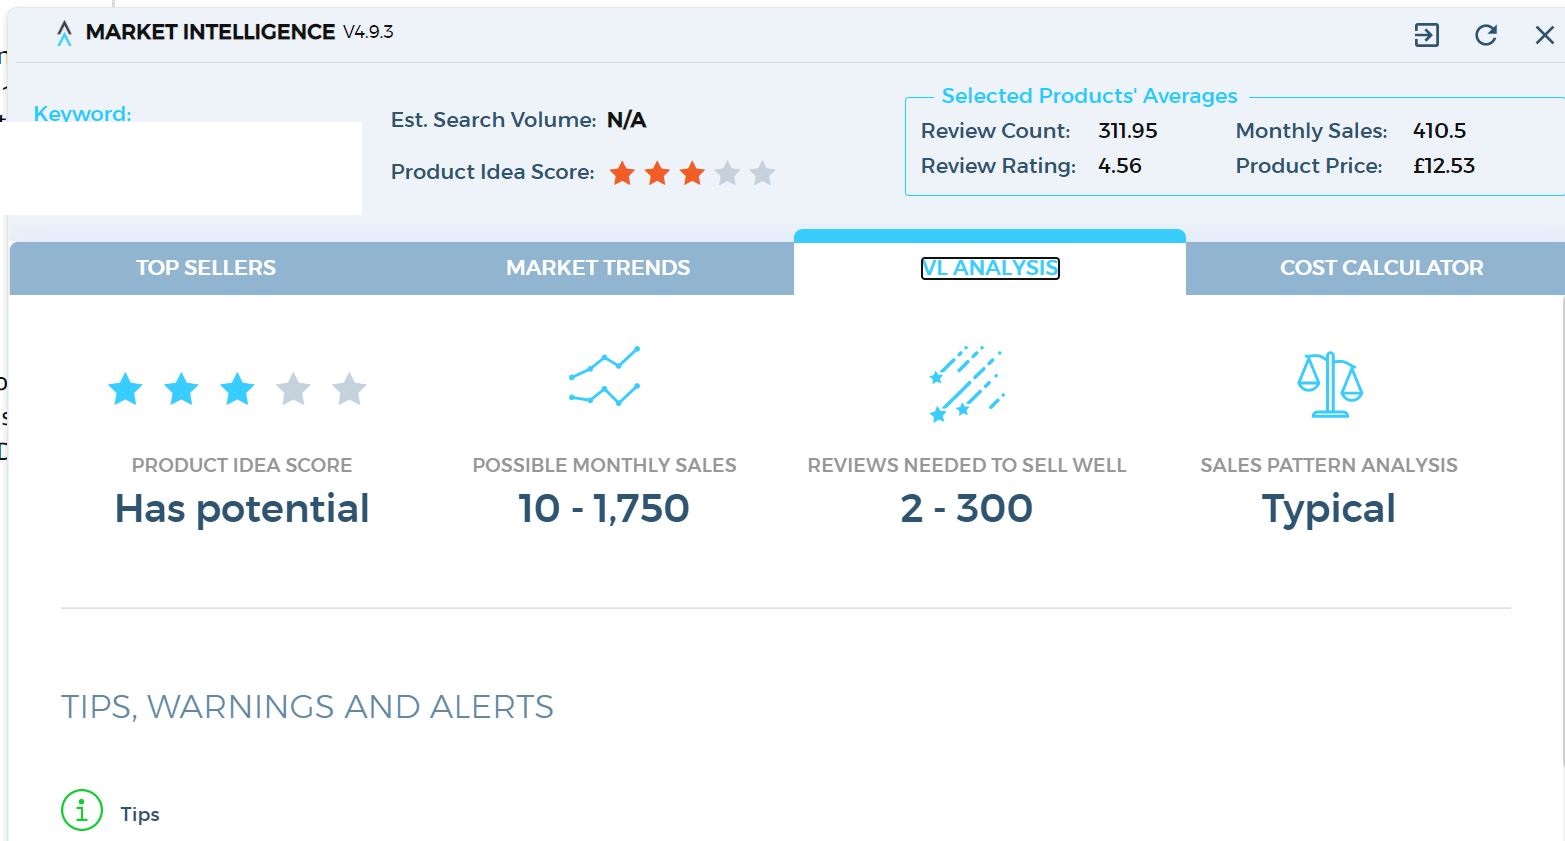Click the Market Intelligence logo icon
Image resolution: width=1565 pixels, height=841 pixels.
[65, 34]
